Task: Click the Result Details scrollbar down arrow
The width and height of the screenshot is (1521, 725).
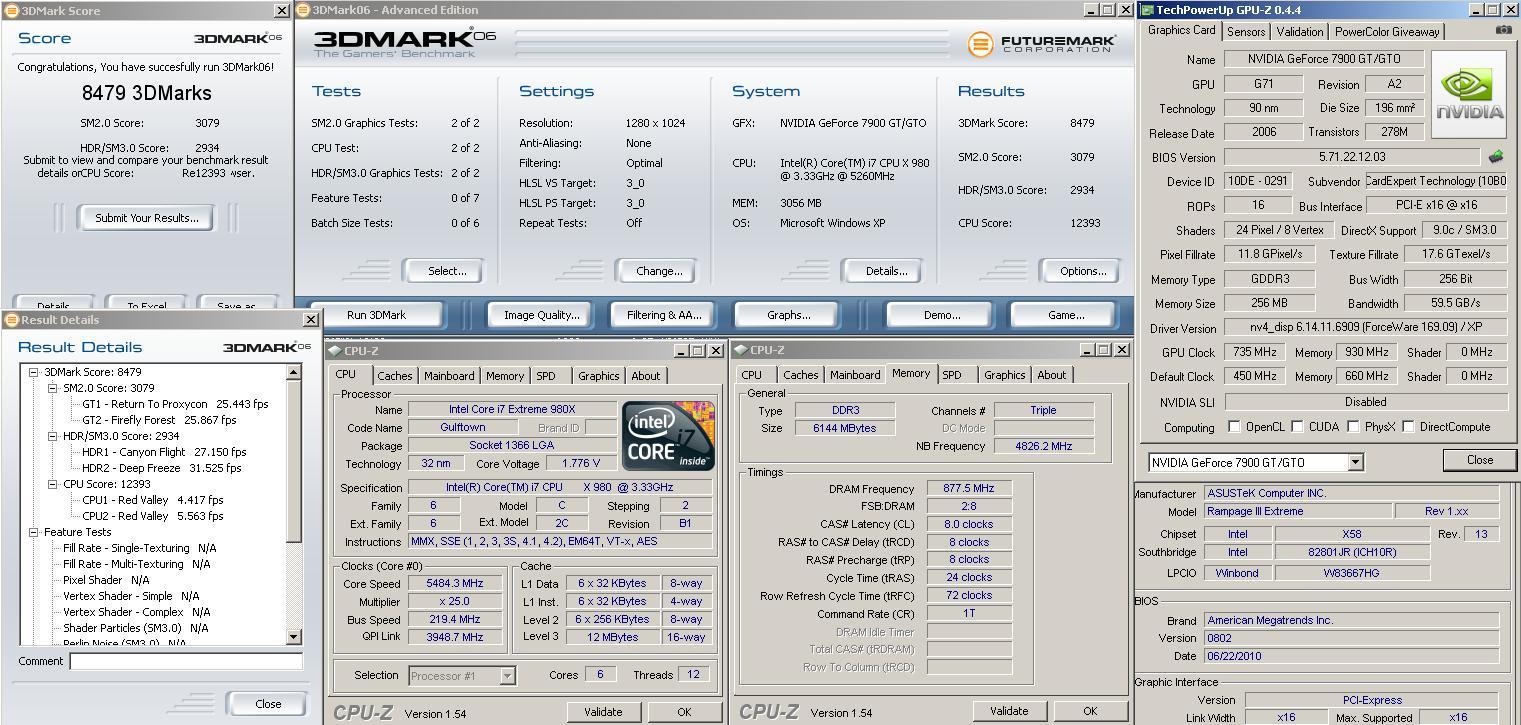Action: coord(293,637)
